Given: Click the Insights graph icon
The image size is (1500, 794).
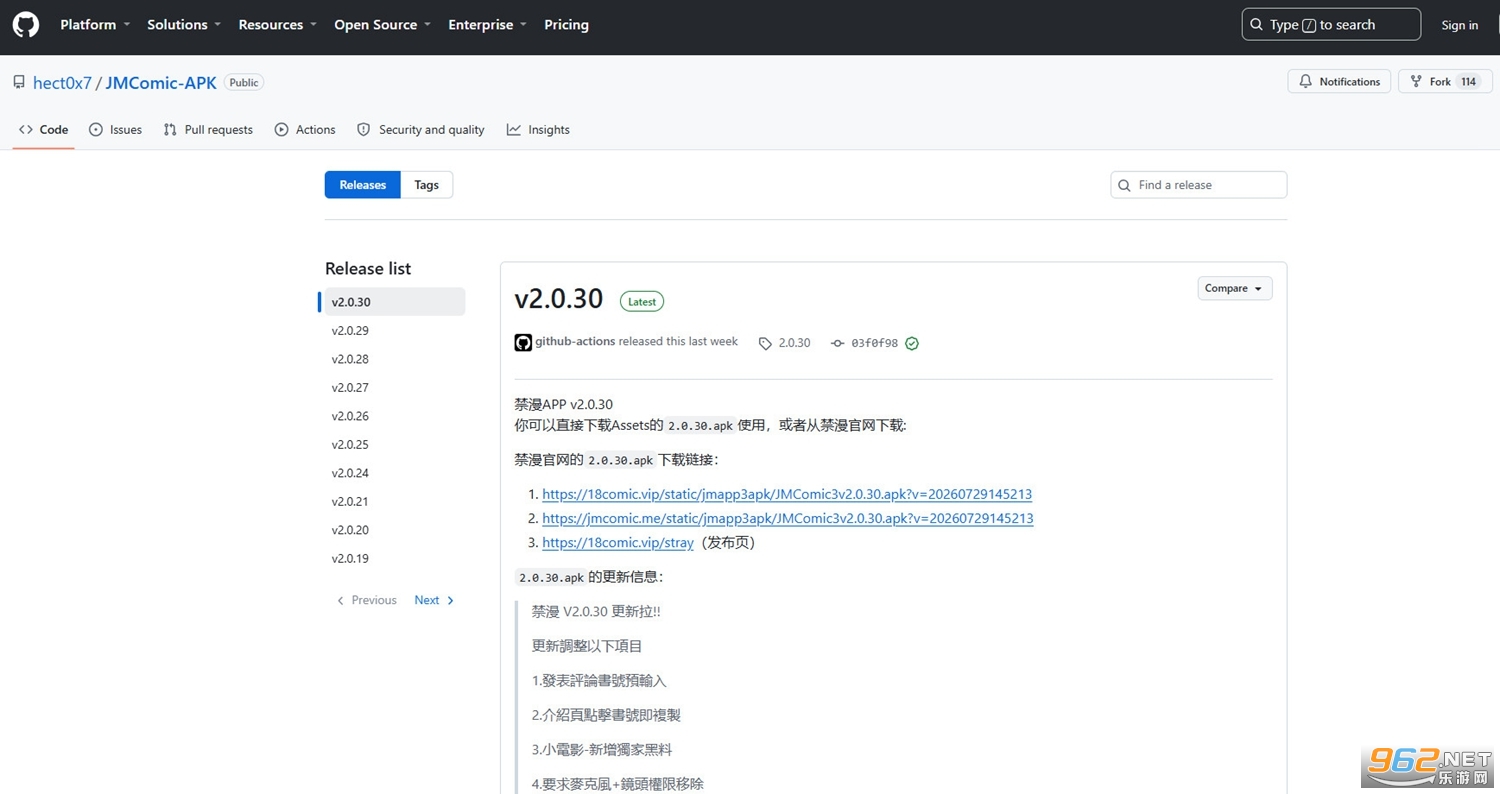Looking at the screenshot, I should click(514, 130).
